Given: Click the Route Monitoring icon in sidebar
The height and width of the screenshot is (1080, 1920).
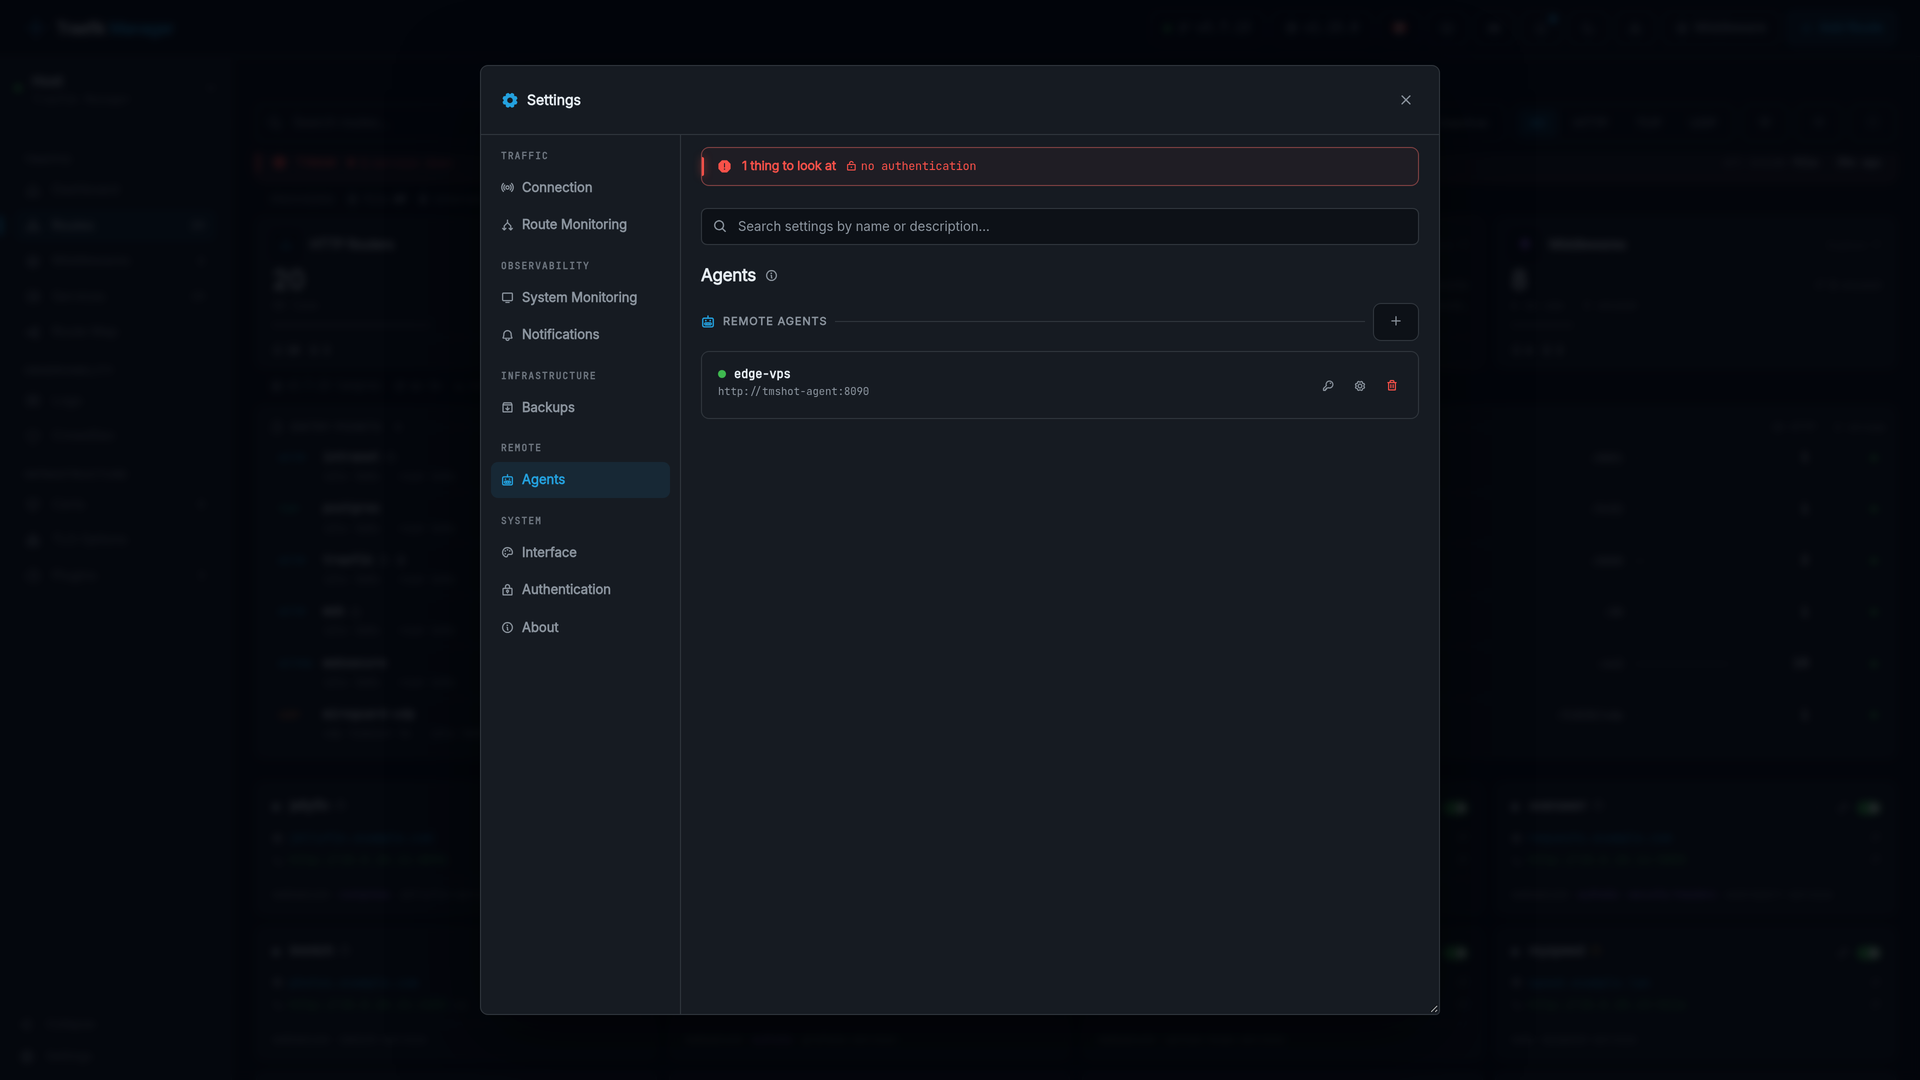Looking at the screenshot, I should (507, 226).
